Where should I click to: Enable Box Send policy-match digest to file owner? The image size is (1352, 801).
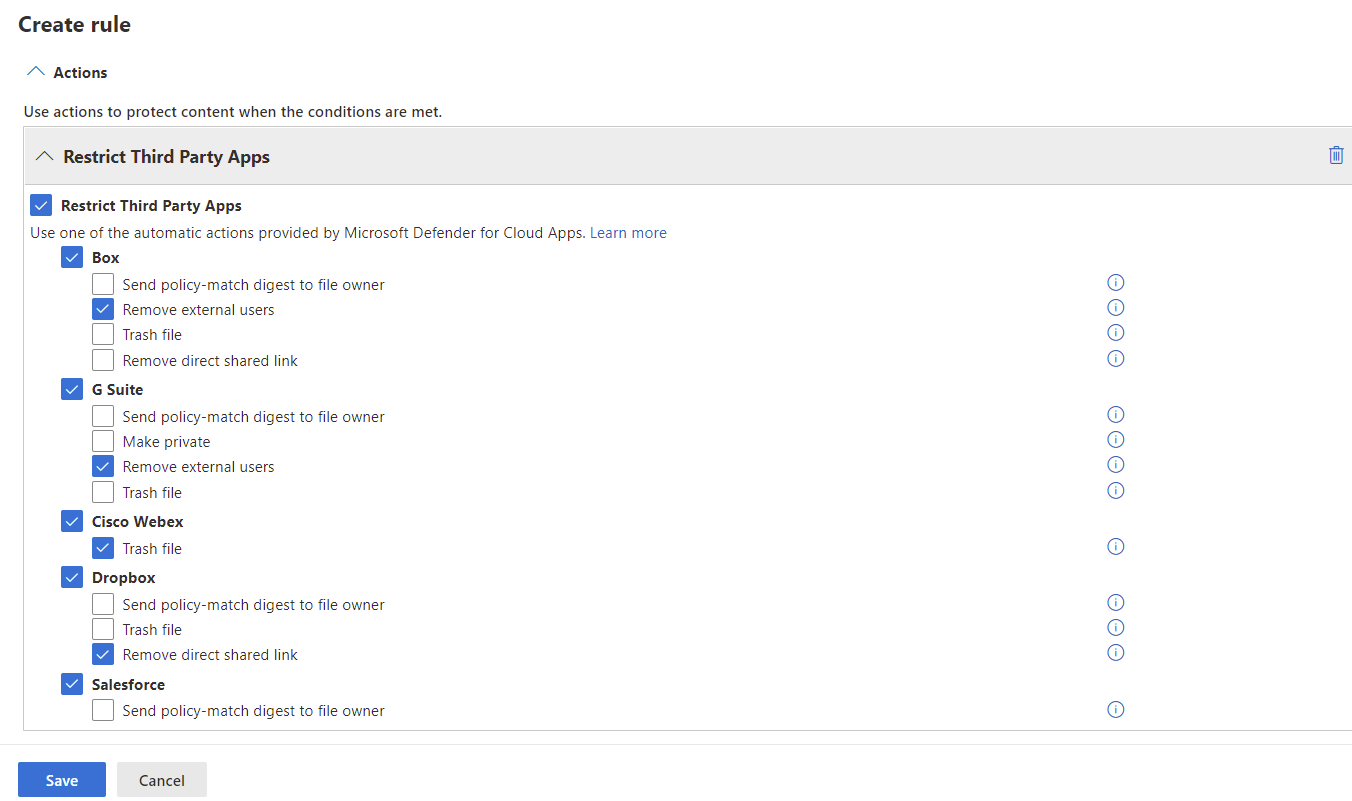(x=103, y=284)
